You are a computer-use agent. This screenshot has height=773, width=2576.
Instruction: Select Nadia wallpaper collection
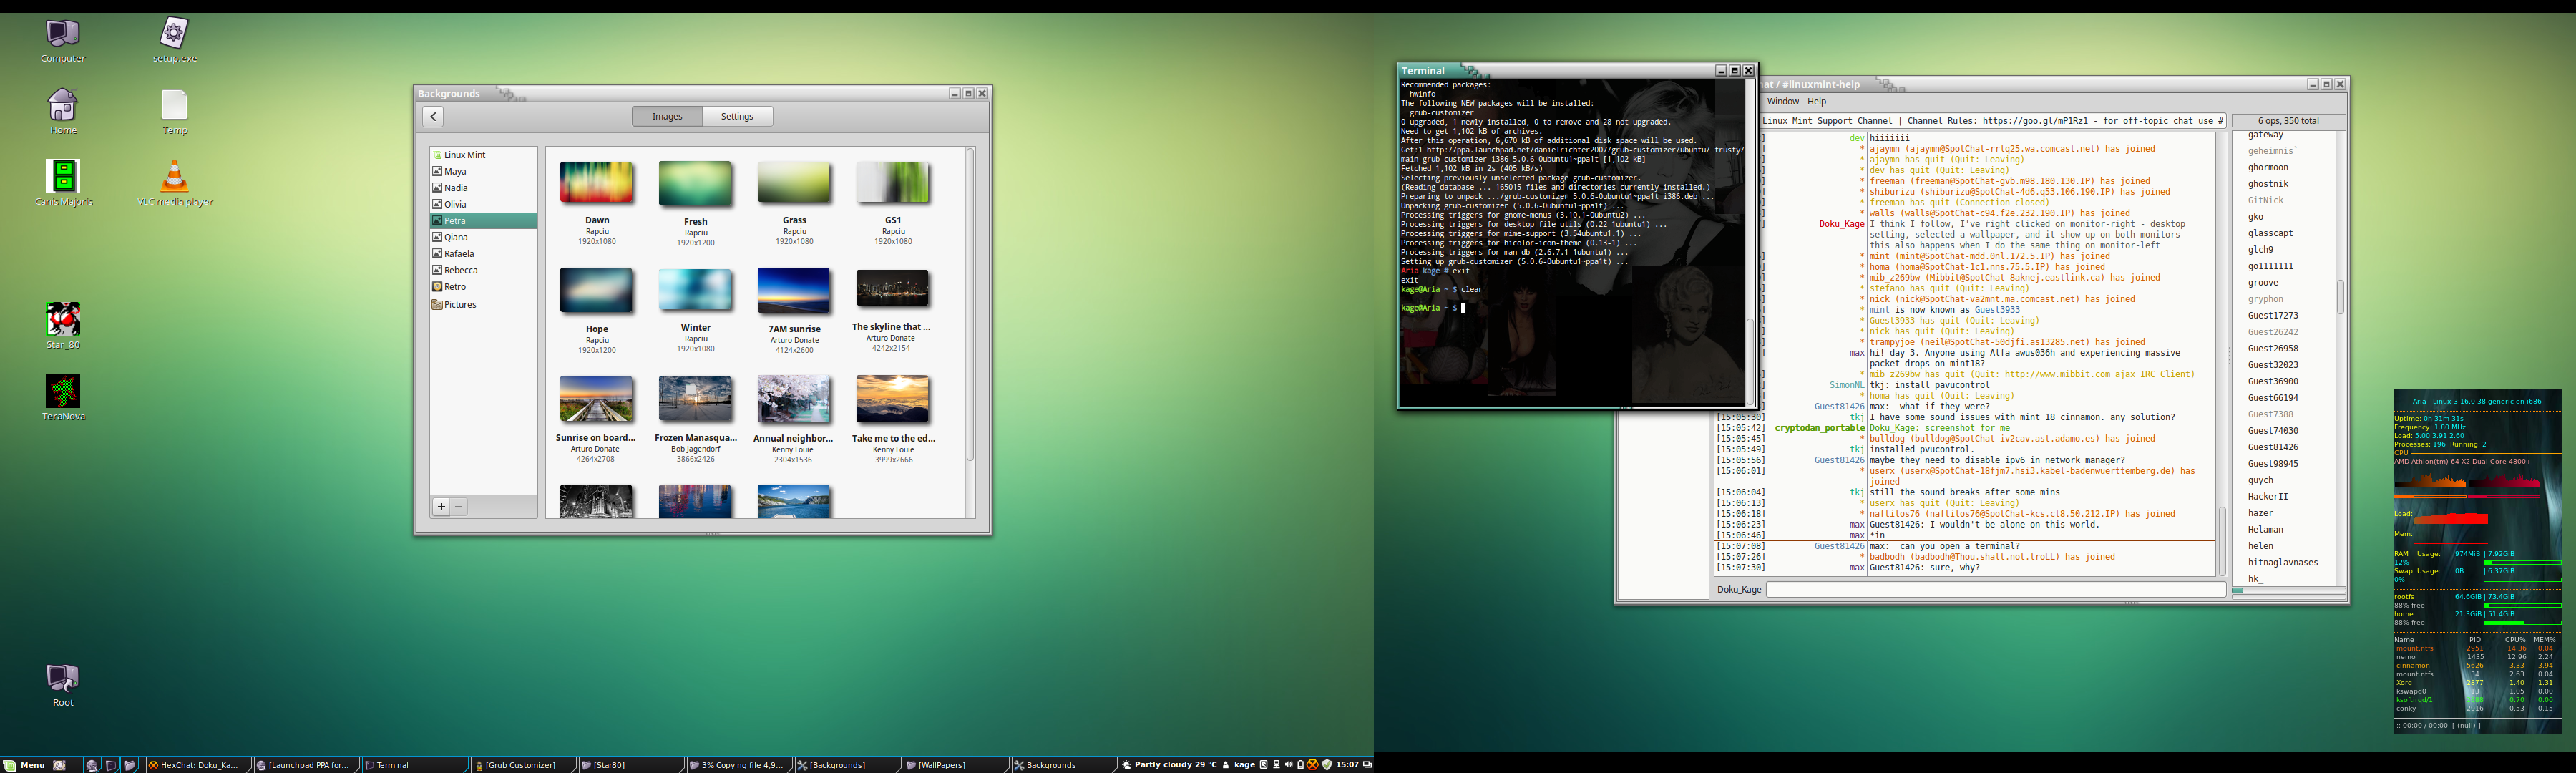pyautogui.click(x=483, y=188)
